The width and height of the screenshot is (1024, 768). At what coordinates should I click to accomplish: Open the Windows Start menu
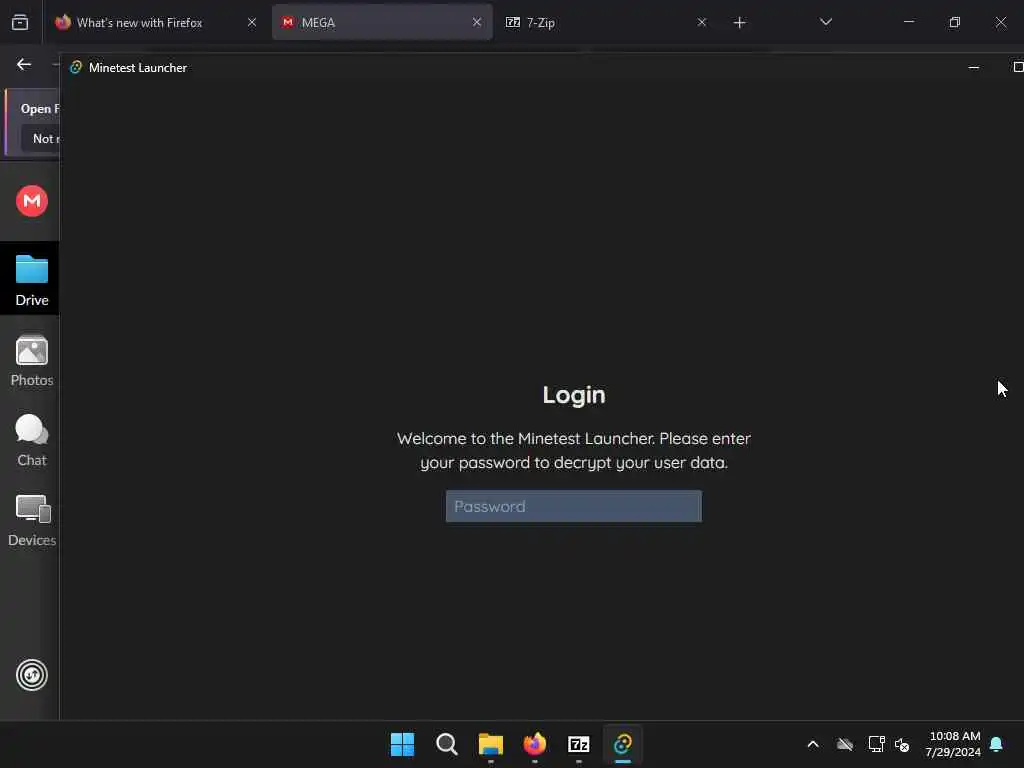click(402, 744)
